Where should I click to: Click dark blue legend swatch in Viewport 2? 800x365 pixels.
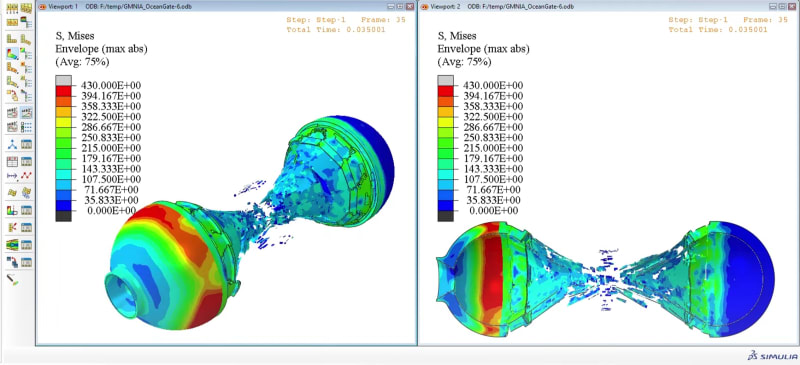tap(445, 205)
